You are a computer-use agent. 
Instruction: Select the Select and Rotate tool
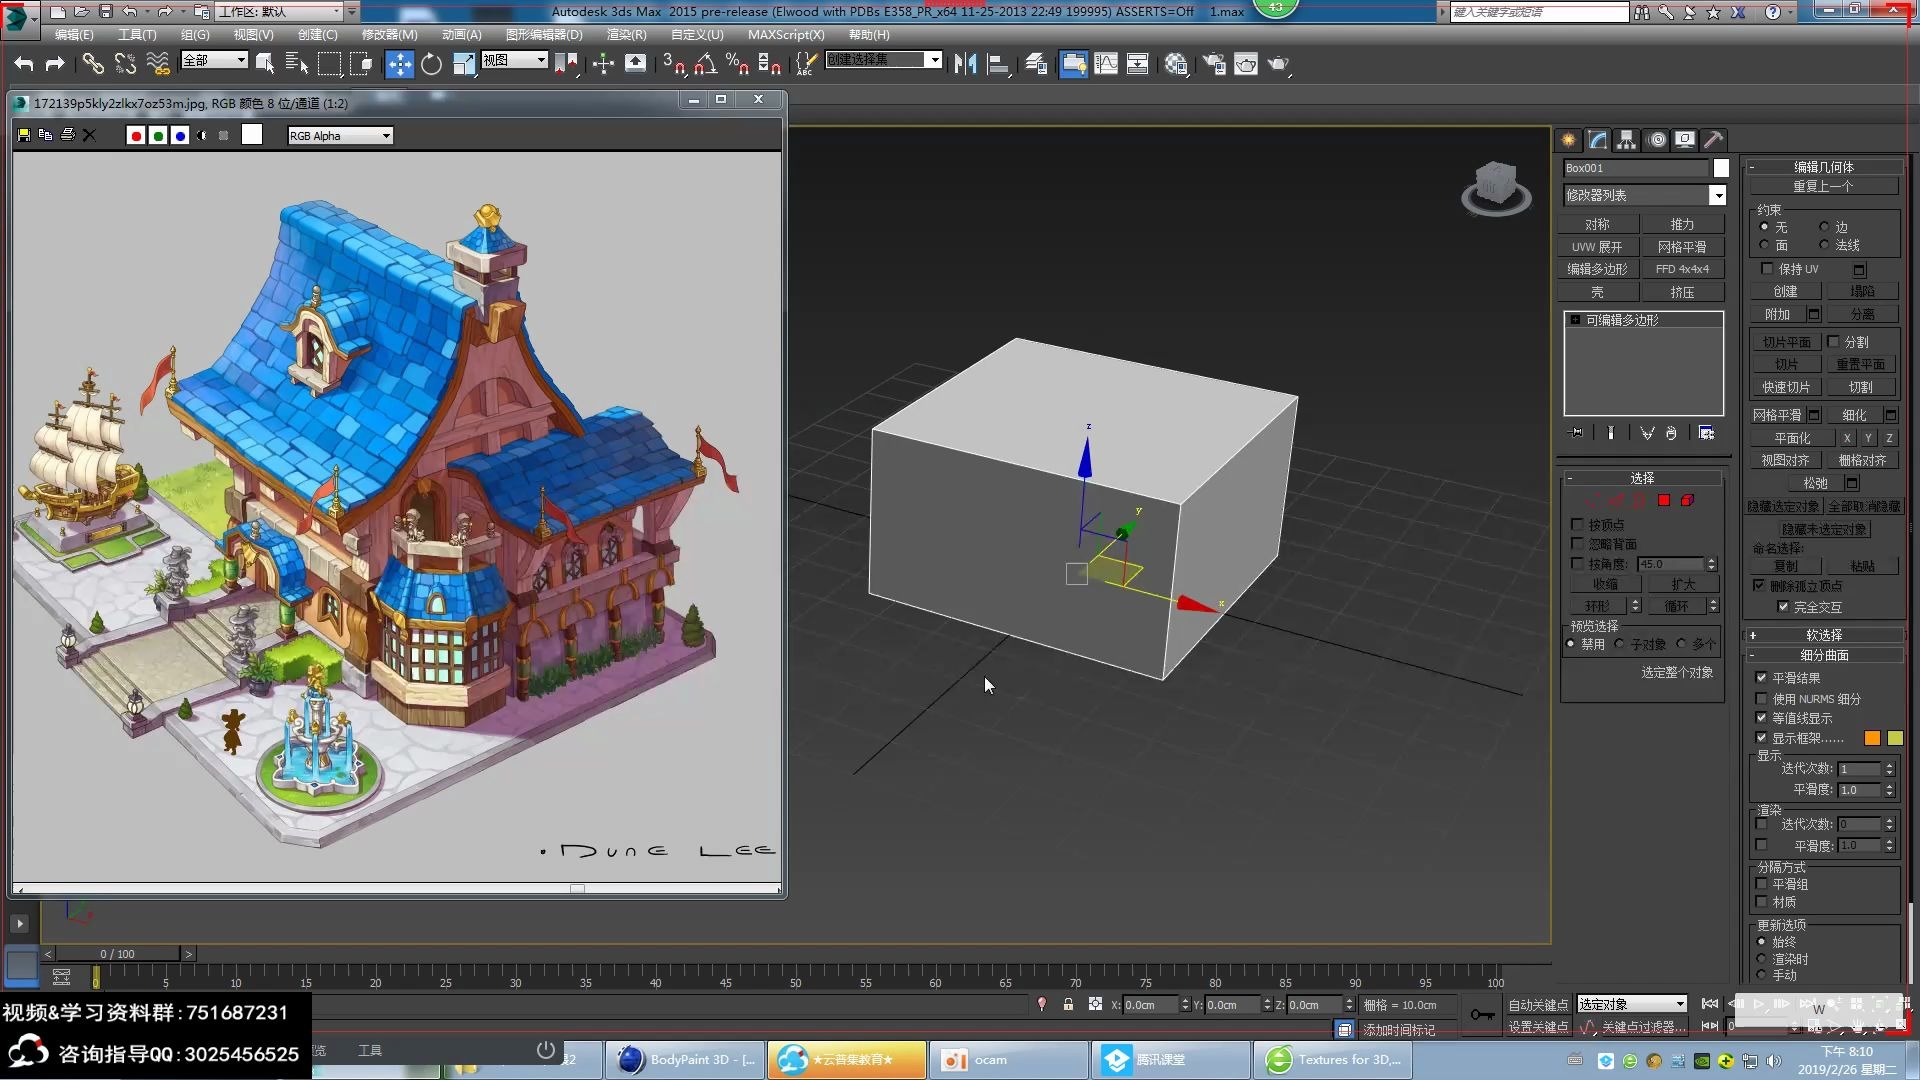point(431,63)
